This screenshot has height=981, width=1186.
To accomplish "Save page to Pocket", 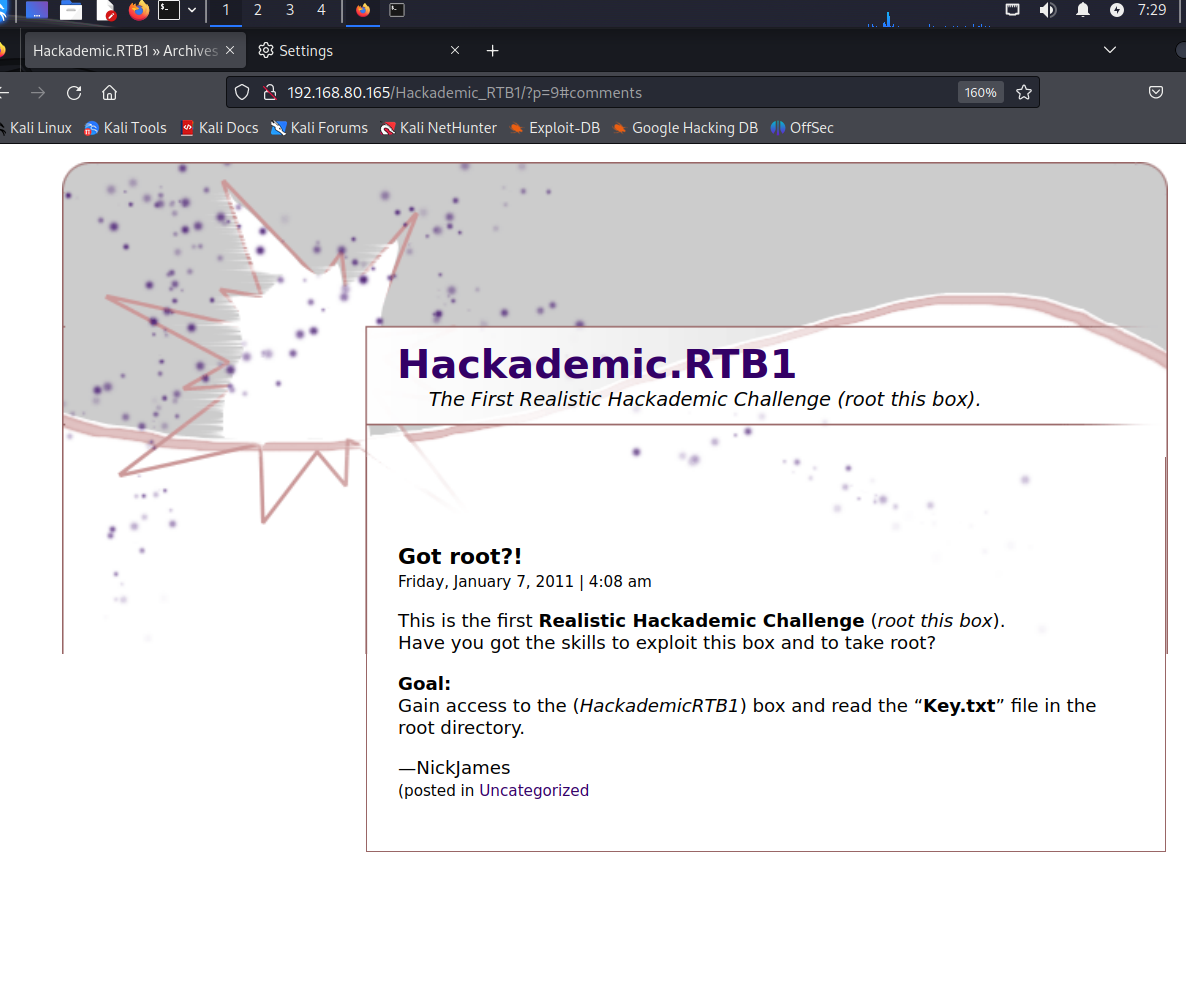I will (1156, 92).
